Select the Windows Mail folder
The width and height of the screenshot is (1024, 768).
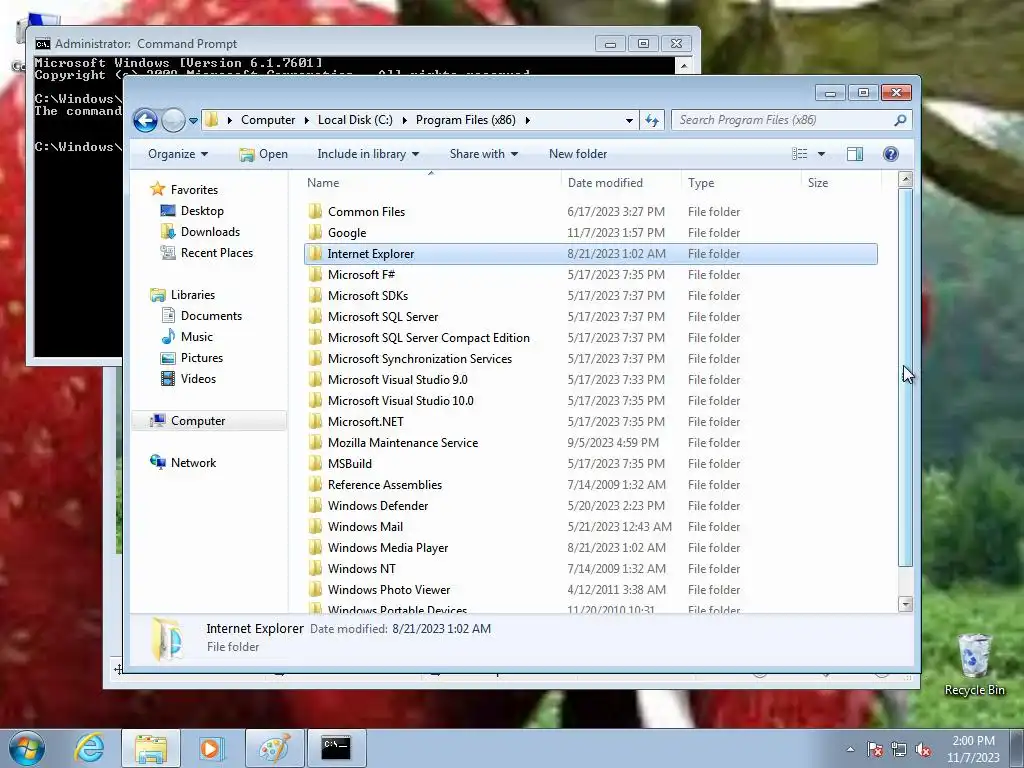point(365,526)
